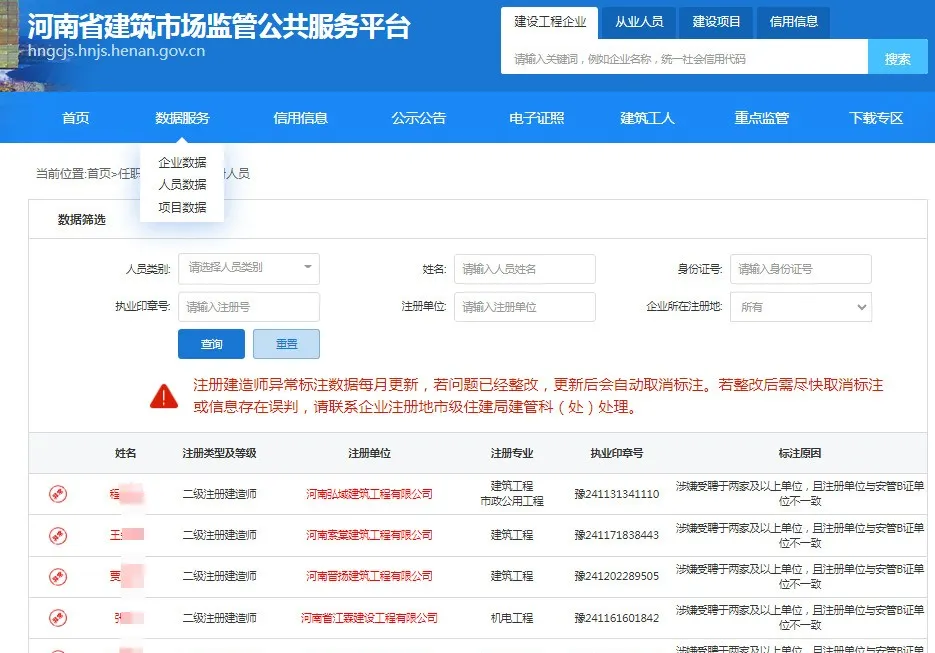Select 企业数据 from the submenu
This screenshot has width=935, height=653.
(182, 162)
